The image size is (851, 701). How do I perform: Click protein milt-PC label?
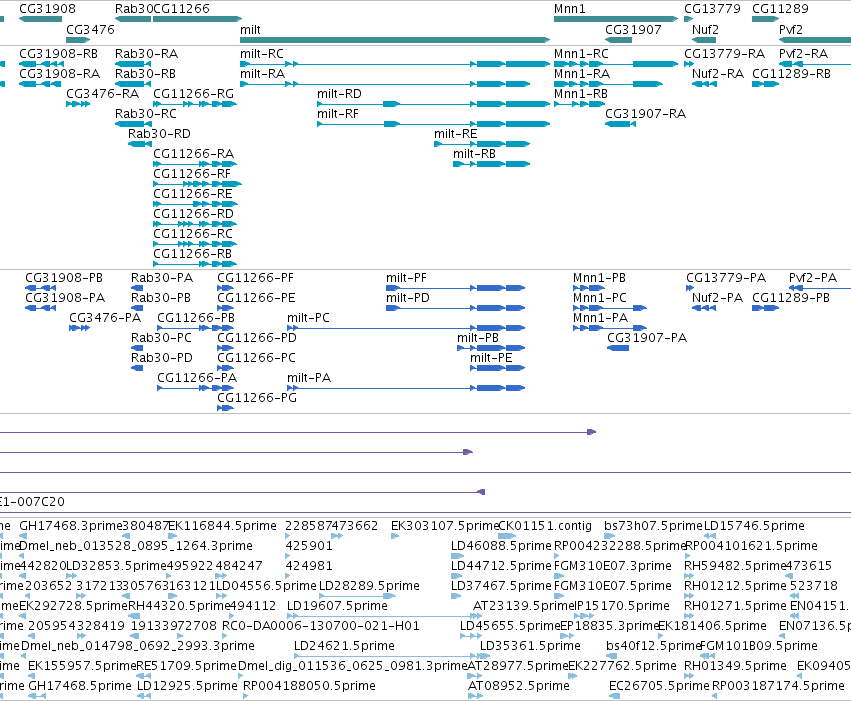(308, 318)
